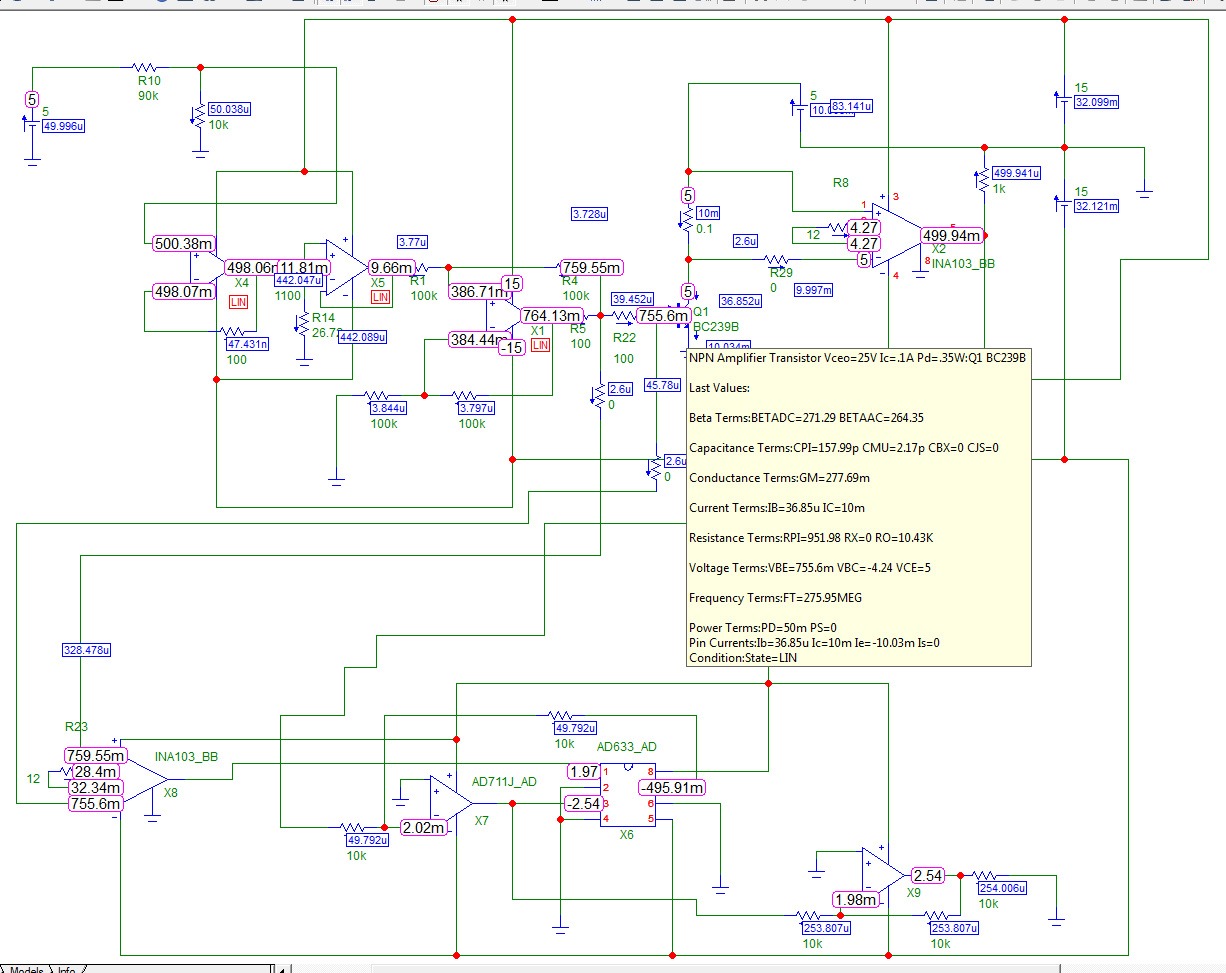Select the 1k resistor carrying 499.941u
This screenshot has height=973, width=1226.
click(984, 180)
